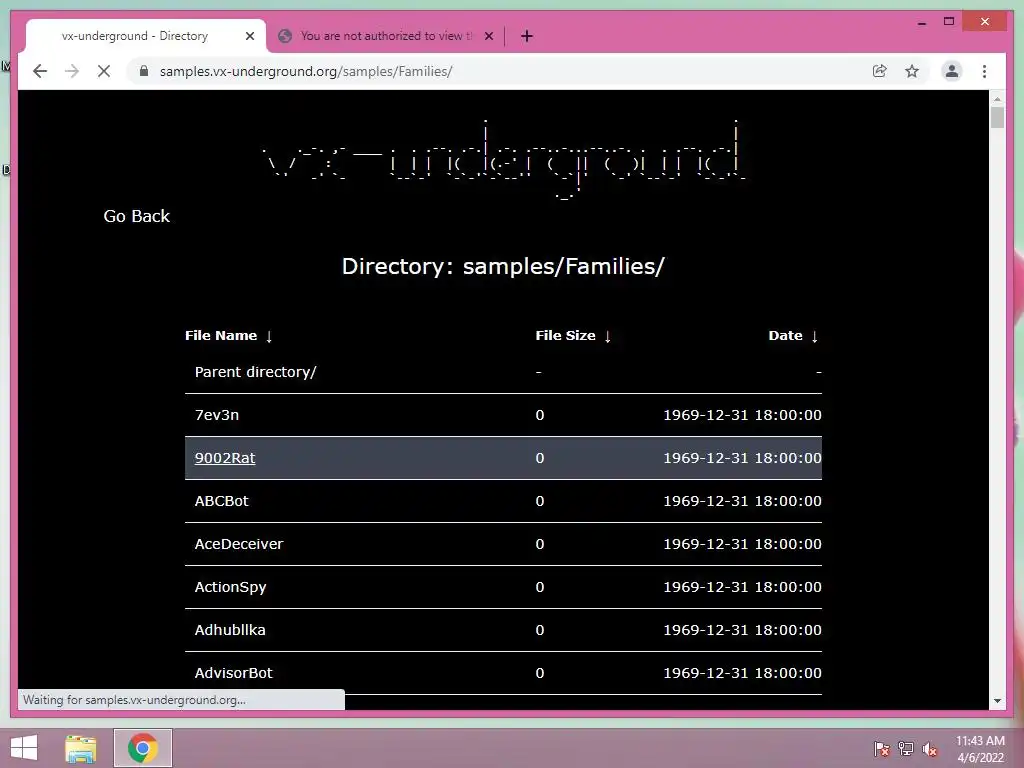
Task: Click the vertical scrollbar thumb
Action: click(x=997, y=118)
